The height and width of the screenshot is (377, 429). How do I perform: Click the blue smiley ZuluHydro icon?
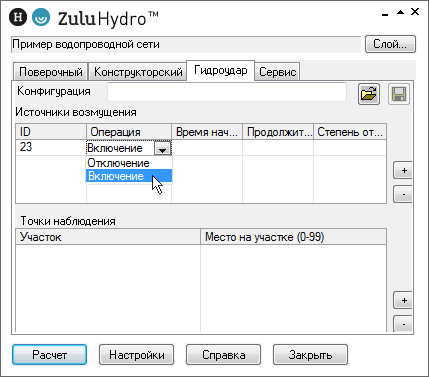[41, 17]
